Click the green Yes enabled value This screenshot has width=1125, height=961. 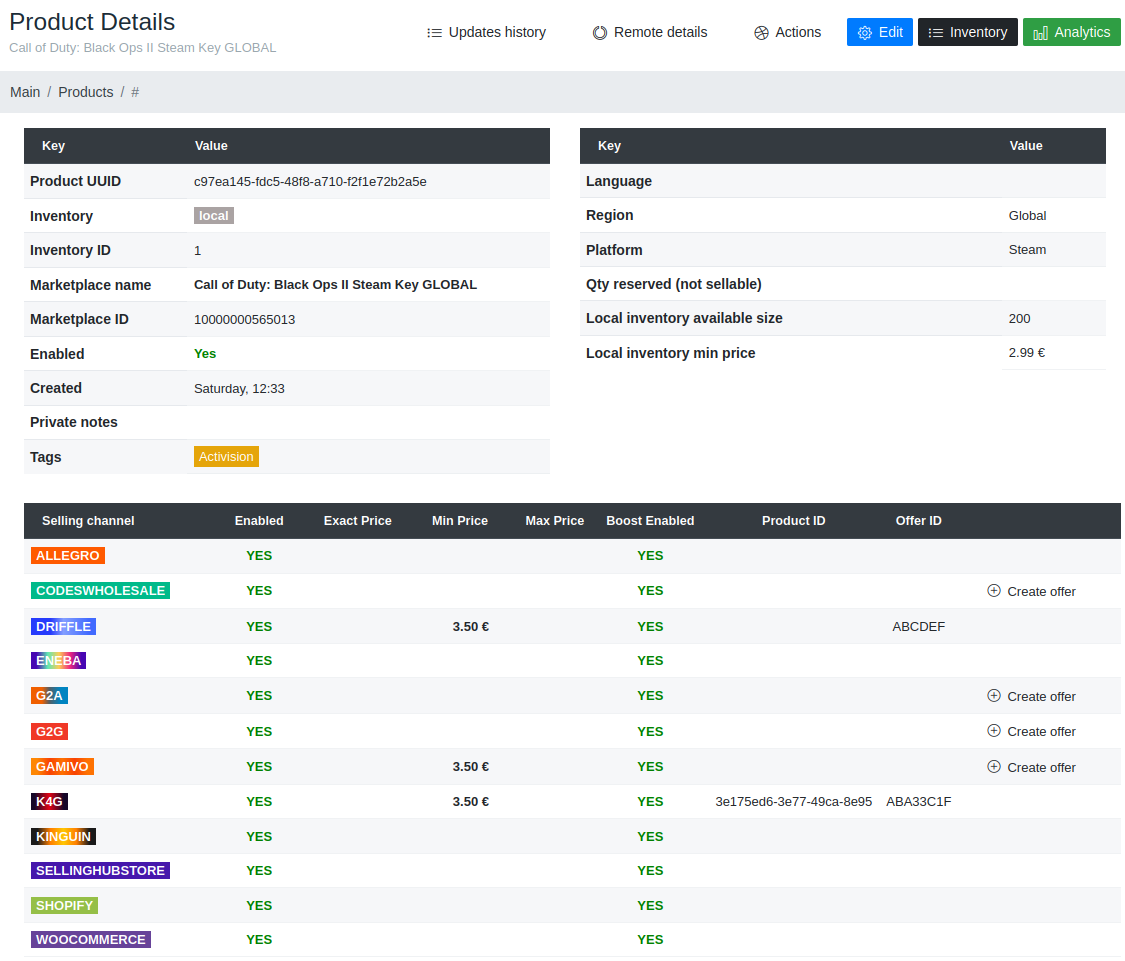pyautogui.click(x=204, y=354)
